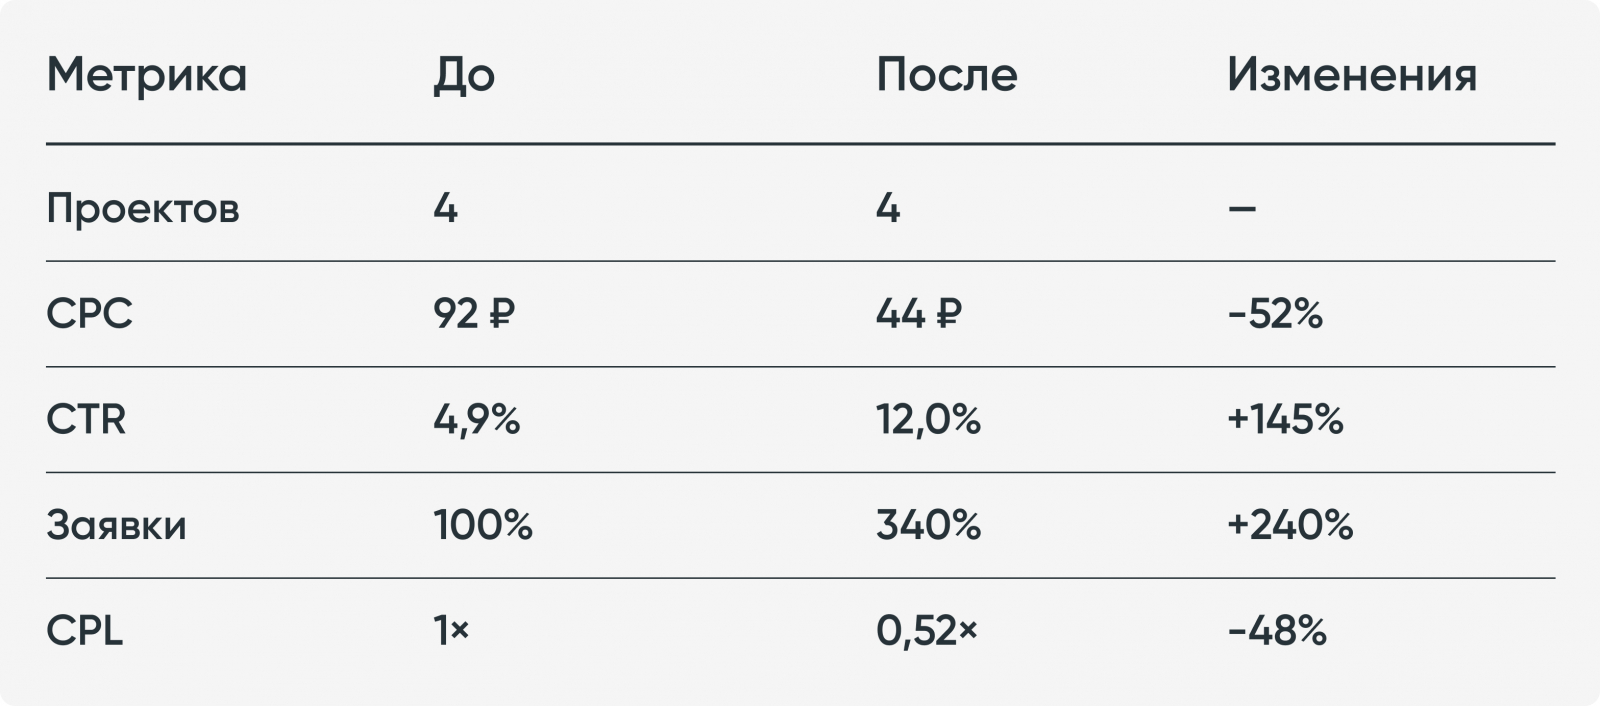Select the "4,9%" CTR value
The image size is (1600, 706).
[476, 420]
